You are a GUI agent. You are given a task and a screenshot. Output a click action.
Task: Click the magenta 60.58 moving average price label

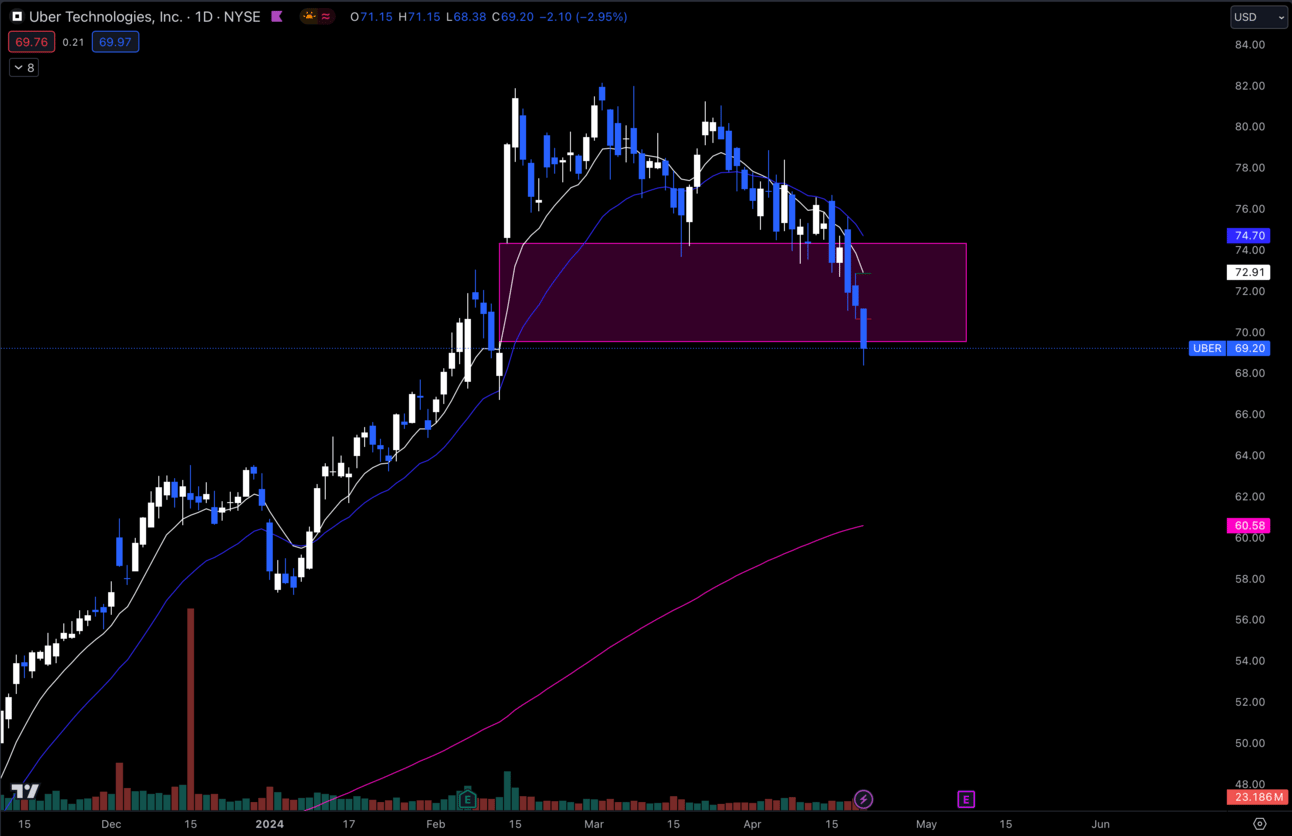tap(1249, 526)
